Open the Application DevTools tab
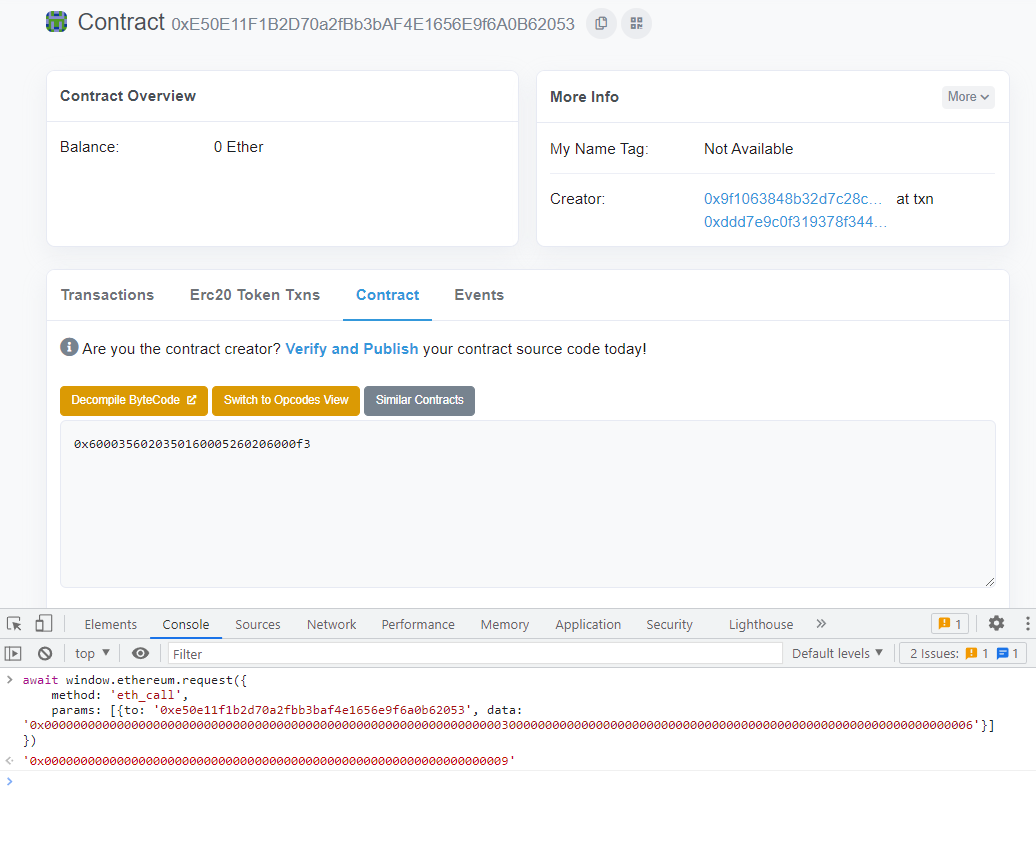Screen dimensions: 1036x860 tap(588, 624)
